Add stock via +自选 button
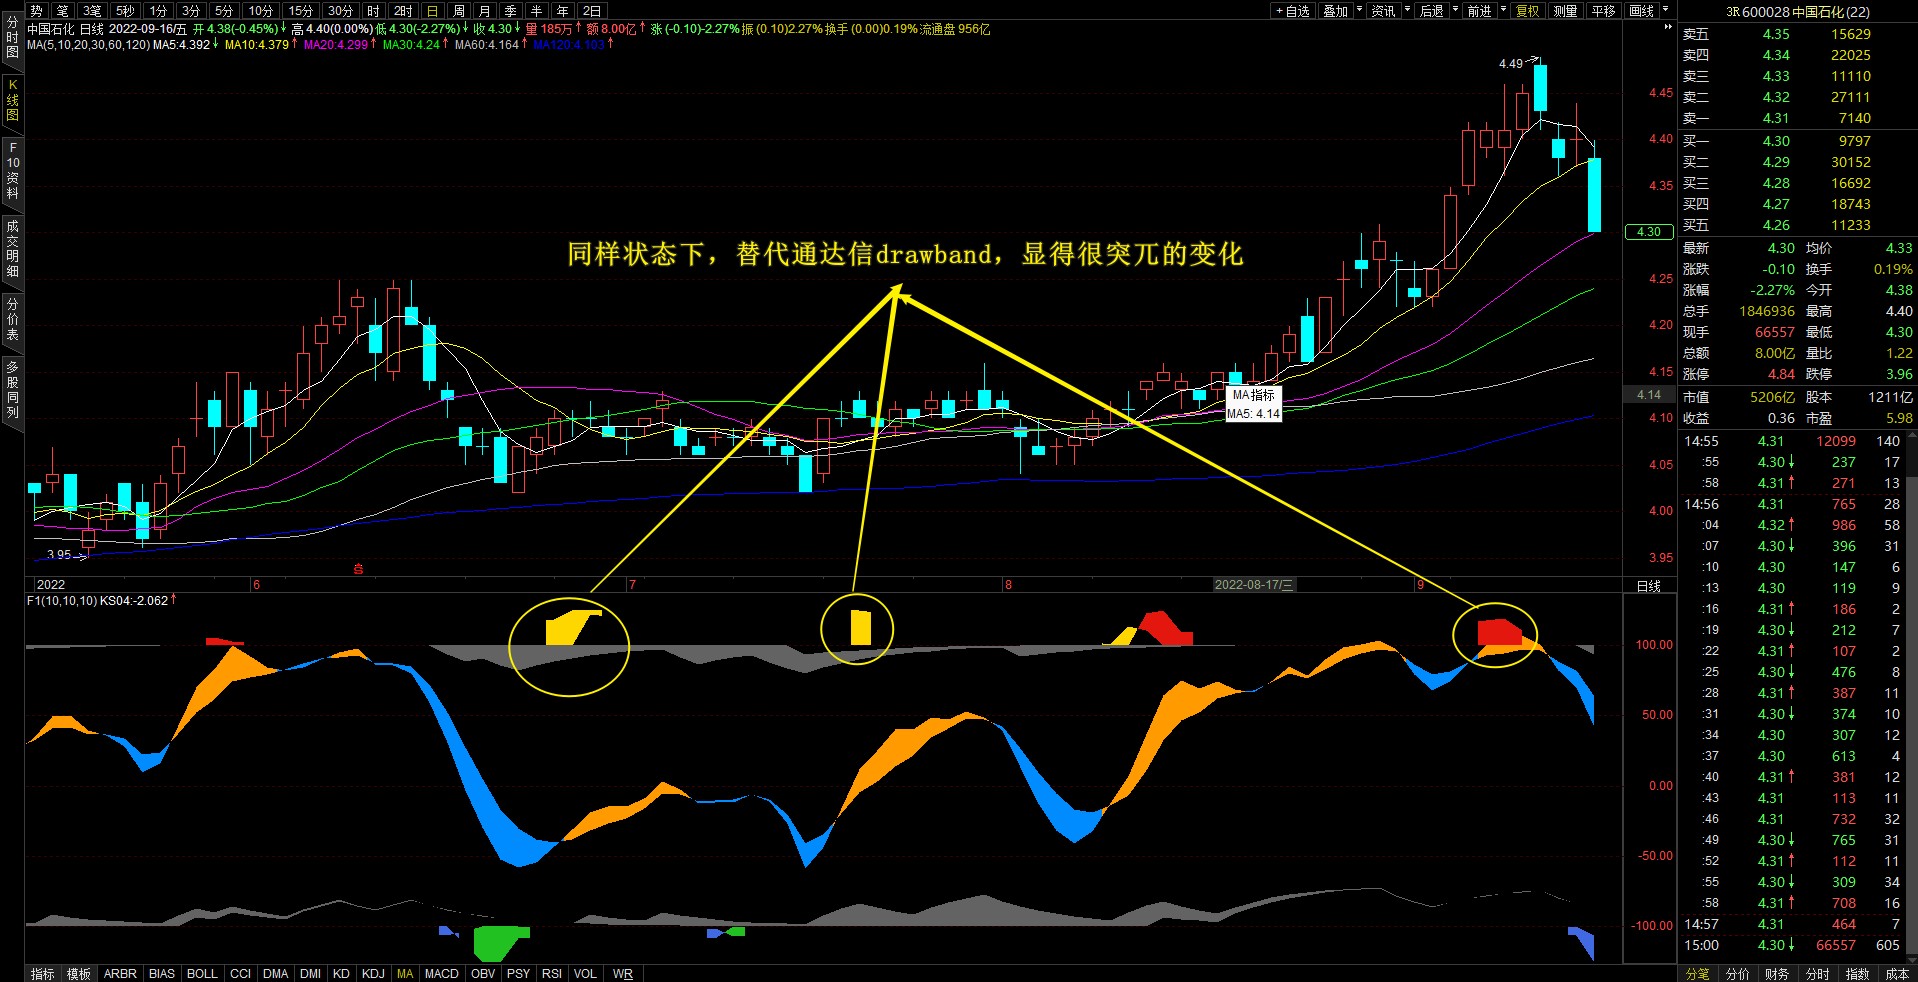This screenshot has width=1918, height=982. coord(1292,11)
